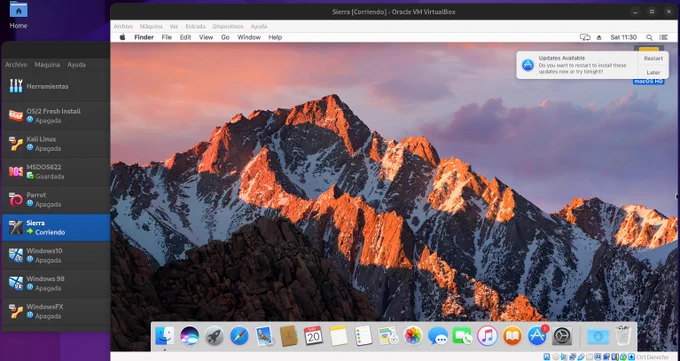Viewport: 680px width, 361px height.
Task: Select the MSDOS622 saved VM
Action: tap(56, 171)
